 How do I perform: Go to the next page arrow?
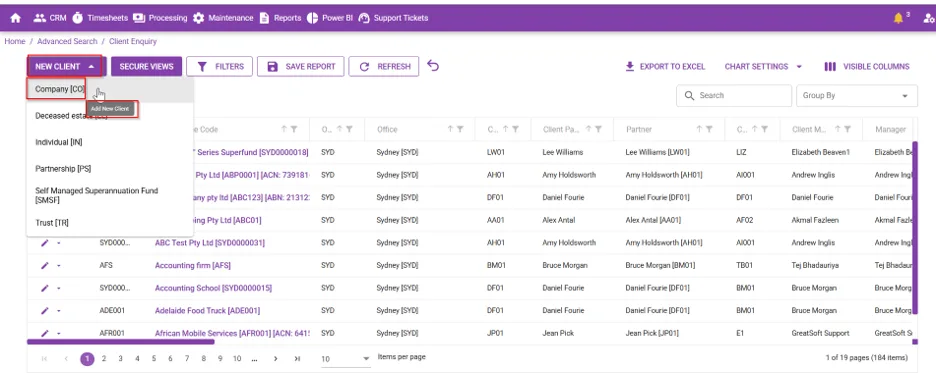(x=275, y=359)
